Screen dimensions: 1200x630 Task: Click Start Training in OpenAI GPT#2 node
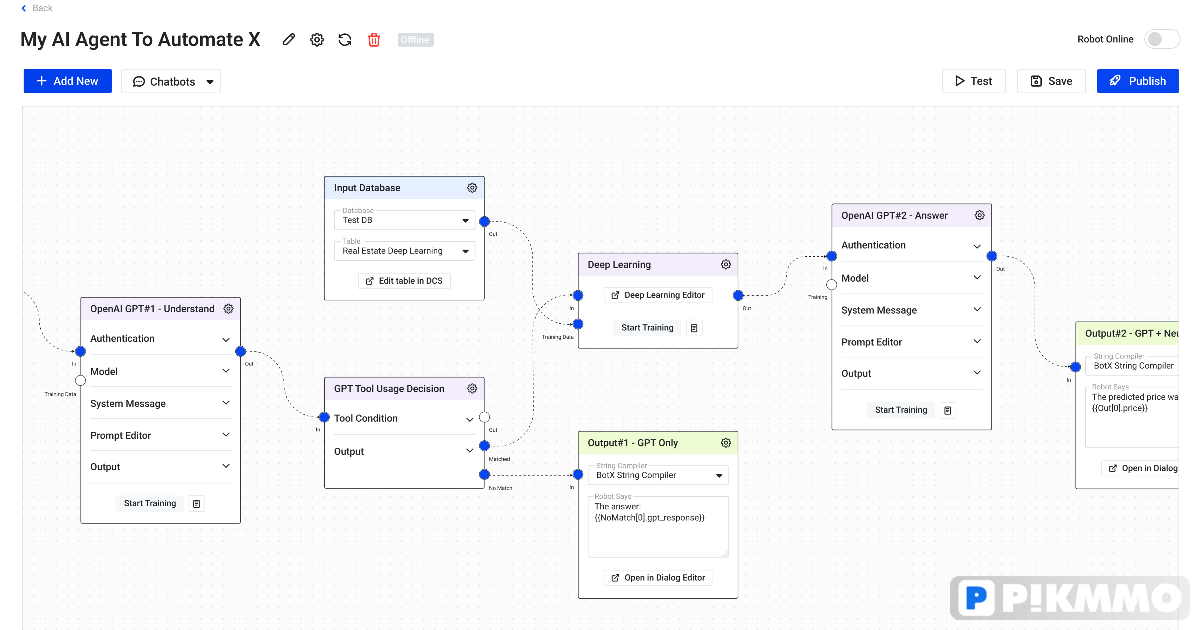click(x=901, y=410)
